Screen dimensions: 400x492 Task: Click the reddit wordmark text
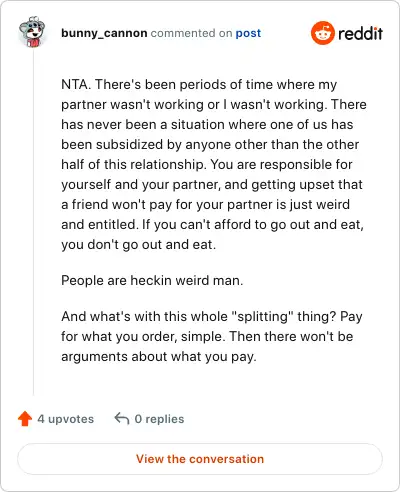click(x=360, y=33)
